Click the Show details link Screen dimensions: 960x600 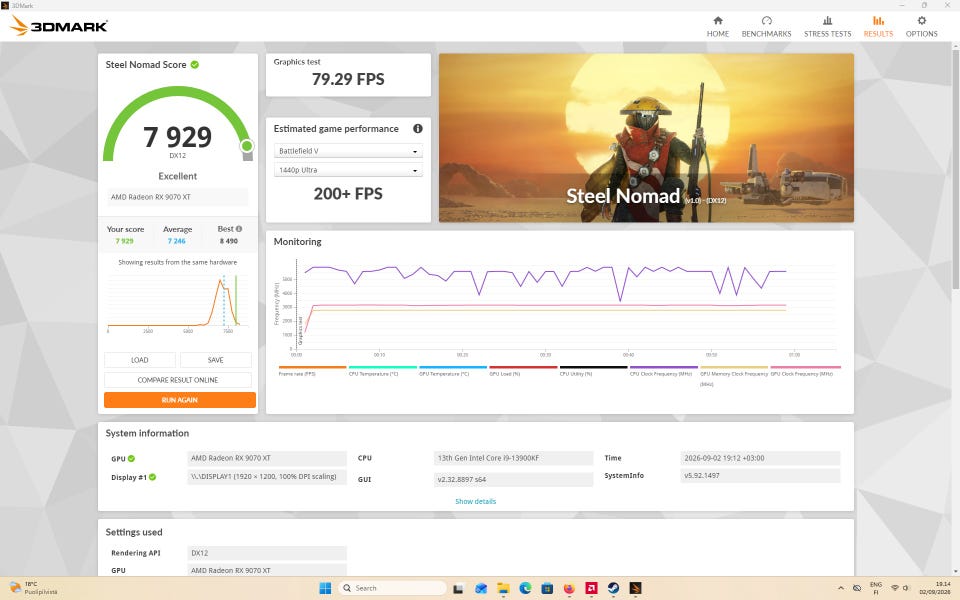pos(476,501)
